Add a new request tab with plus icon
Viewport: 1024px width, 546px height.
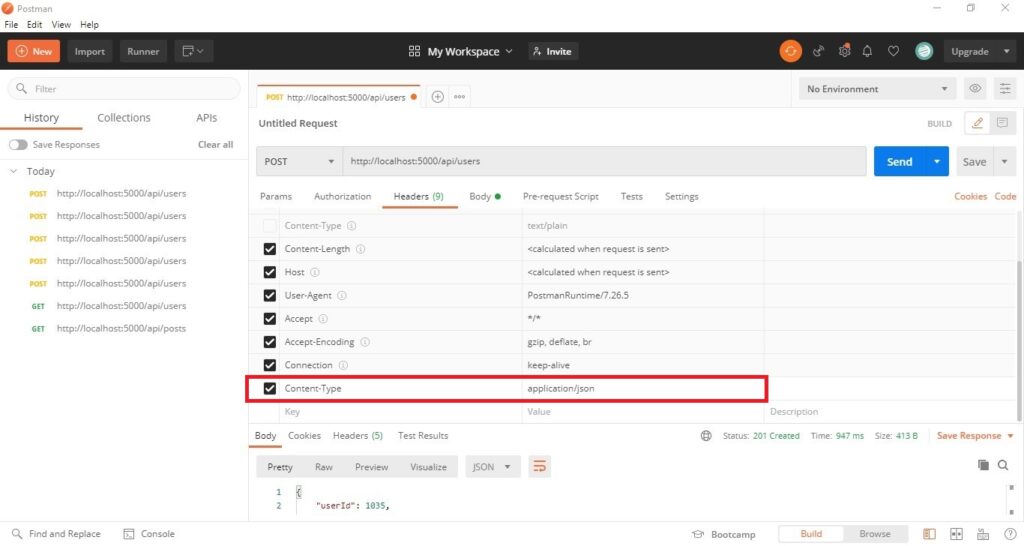(x=438, y=97)
